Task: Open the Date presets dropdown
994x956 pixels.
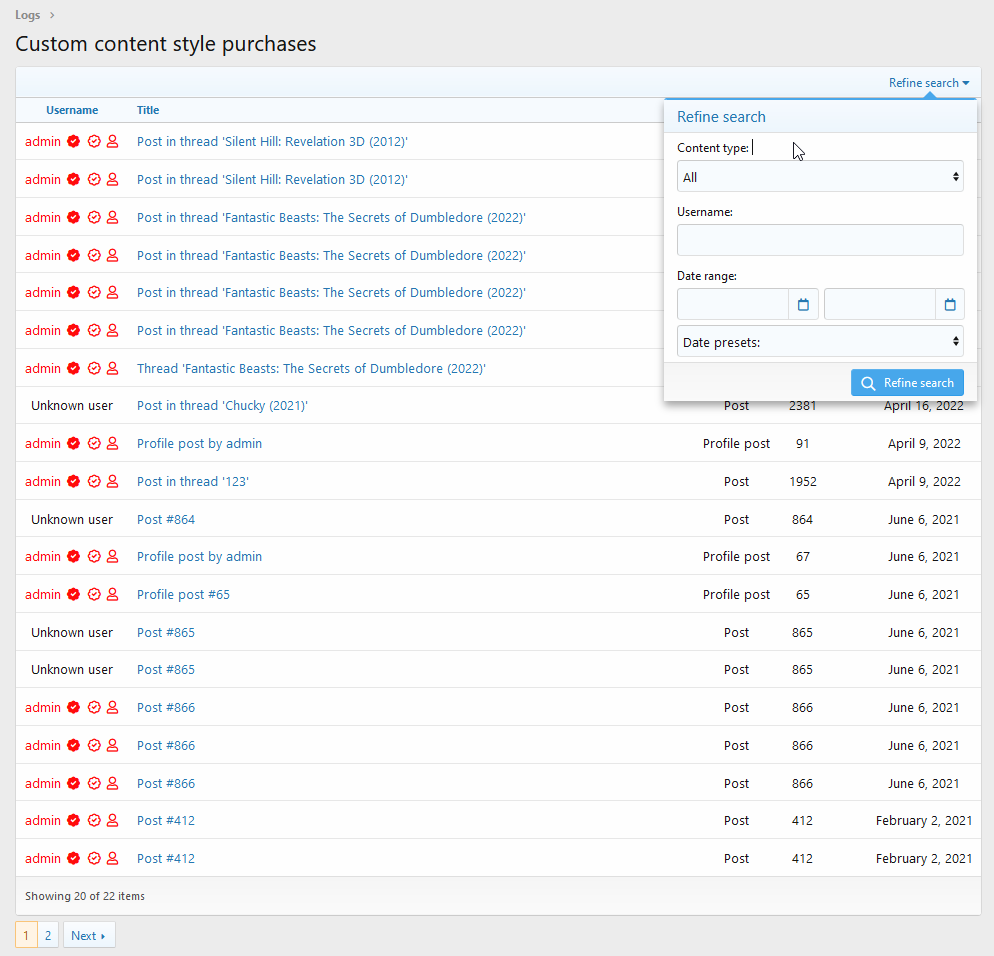Action: pos(820,342)
